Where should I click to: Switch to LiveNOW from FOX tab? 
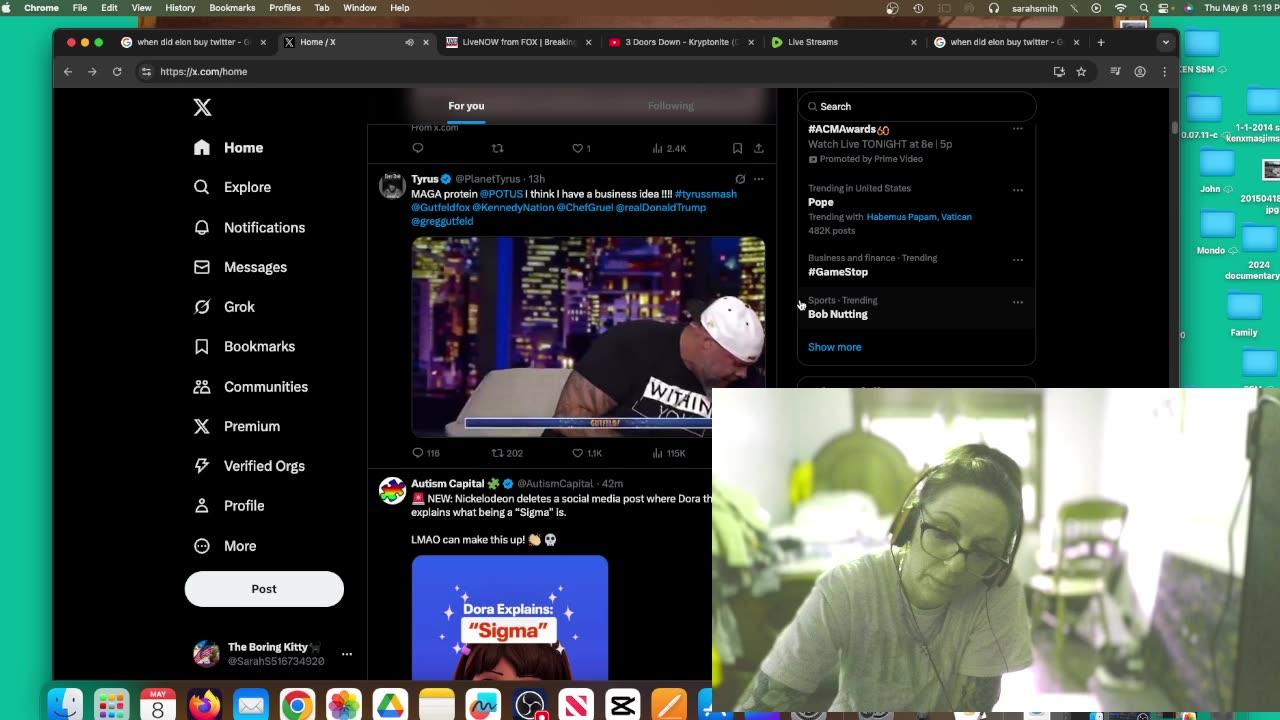(519, 42)
